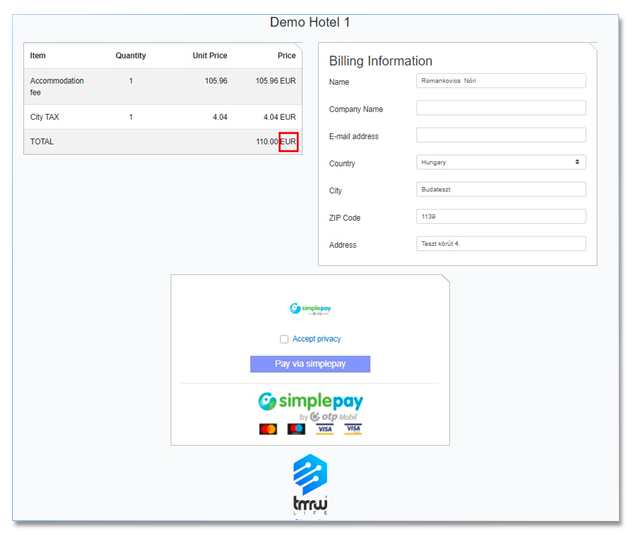The width and height of the screenshot is (638, 535).
Task: Click the last Visa card icon on right
Action: click(x=353, y=429)
